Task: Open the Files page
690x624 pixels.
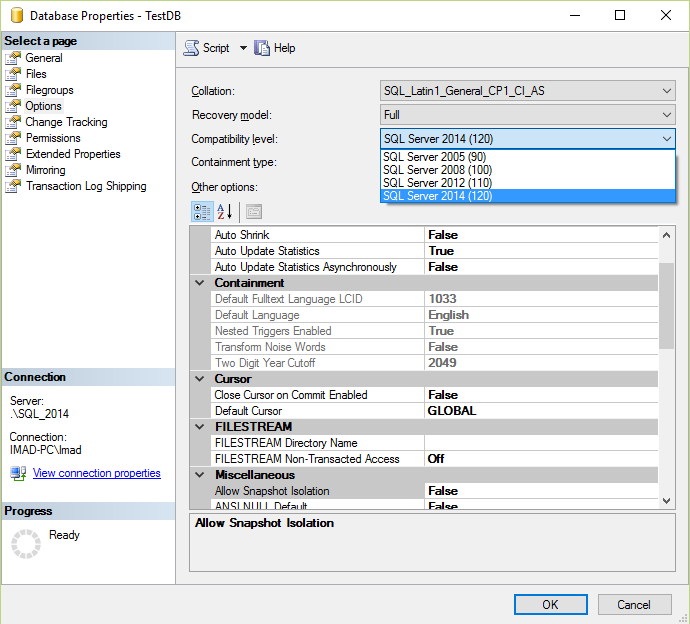Action: pos(36,74)
